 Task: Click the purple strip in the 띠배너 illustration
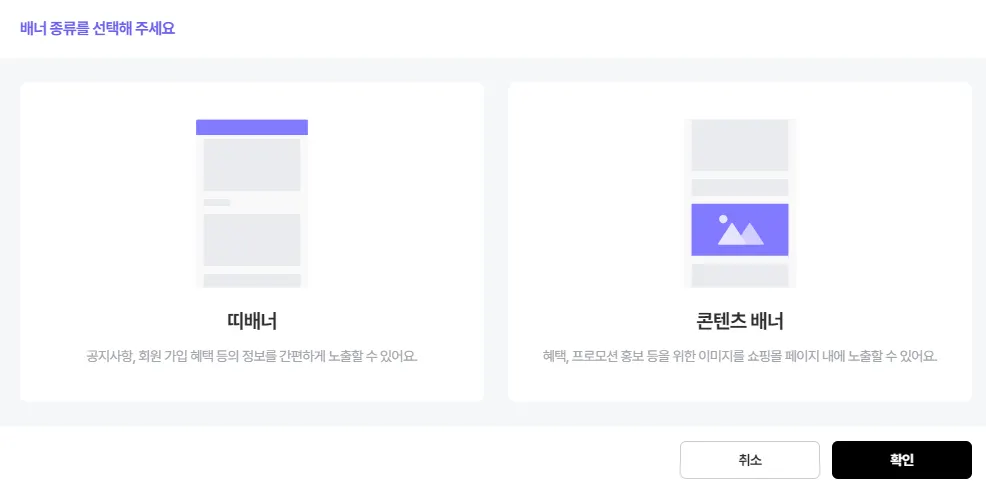point(252,127)
